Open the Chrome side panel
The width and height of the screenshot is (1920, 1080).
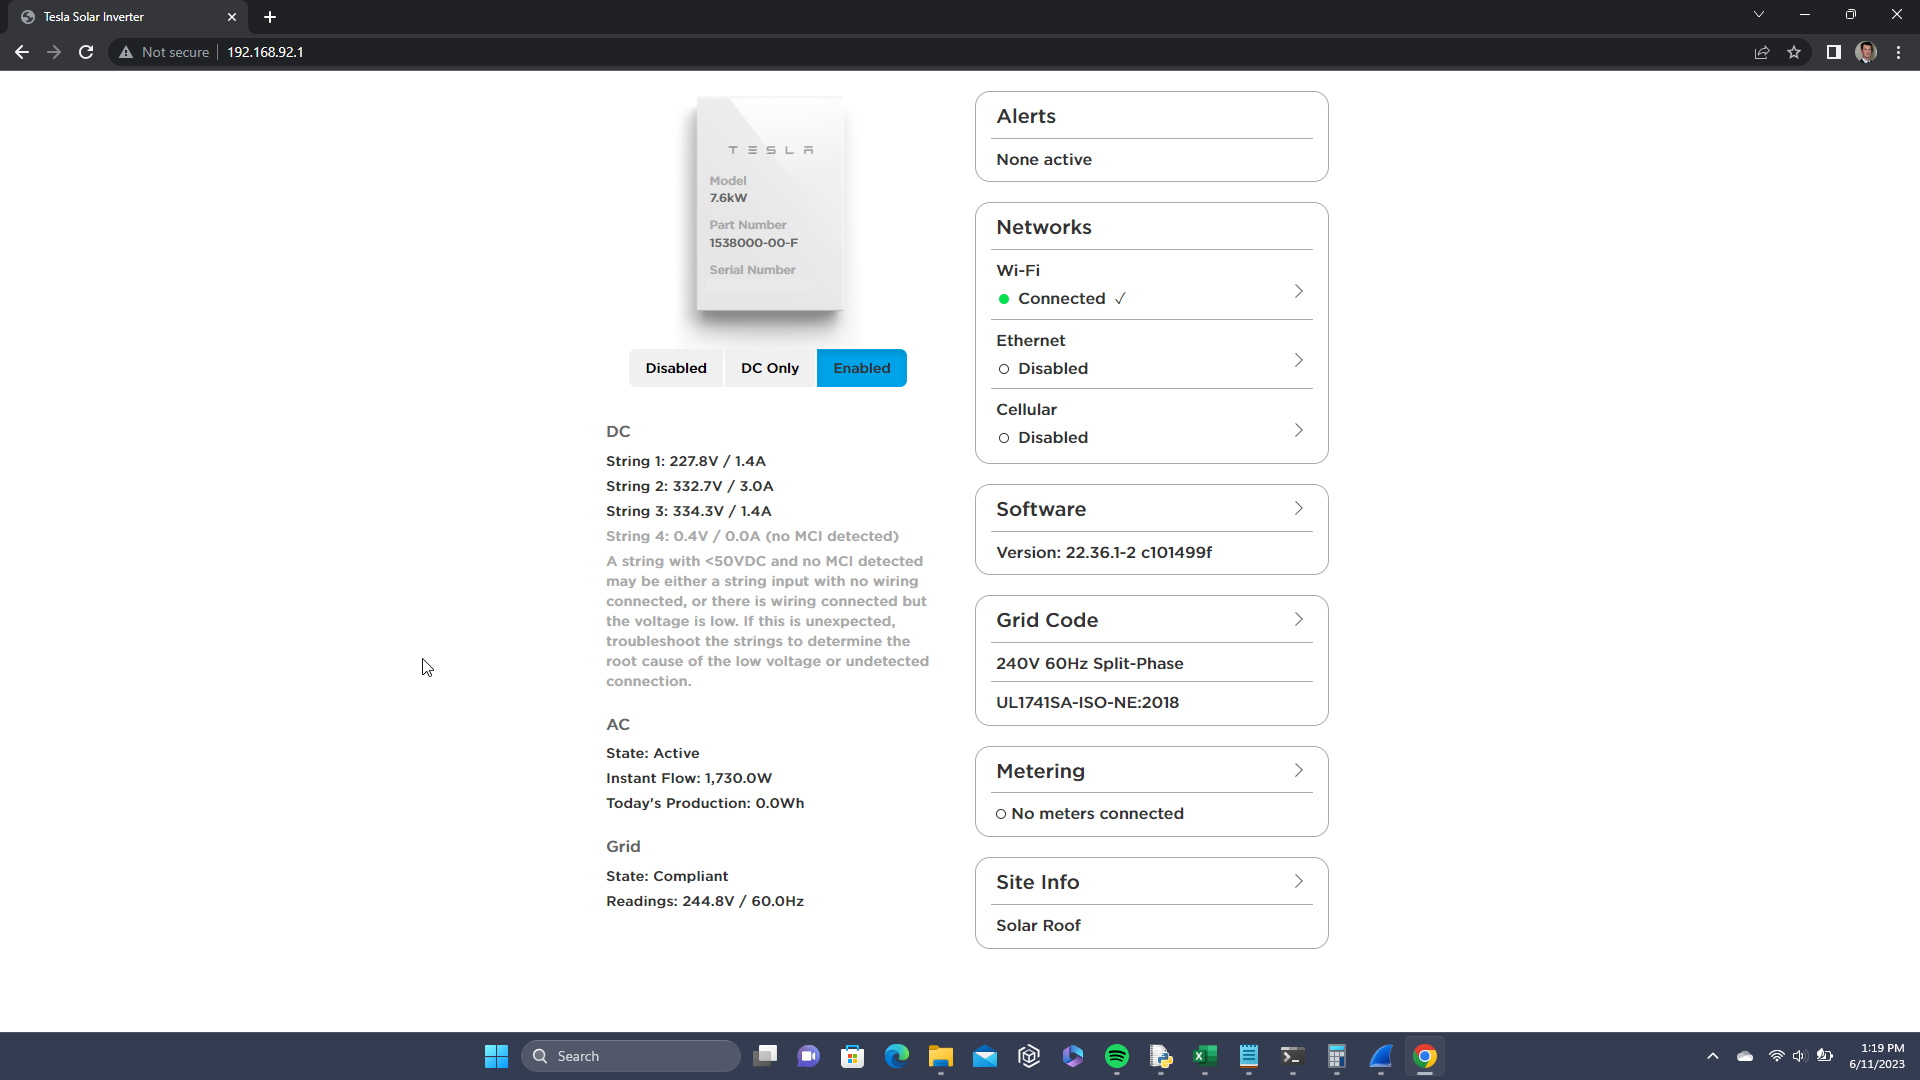[1834, 52]
